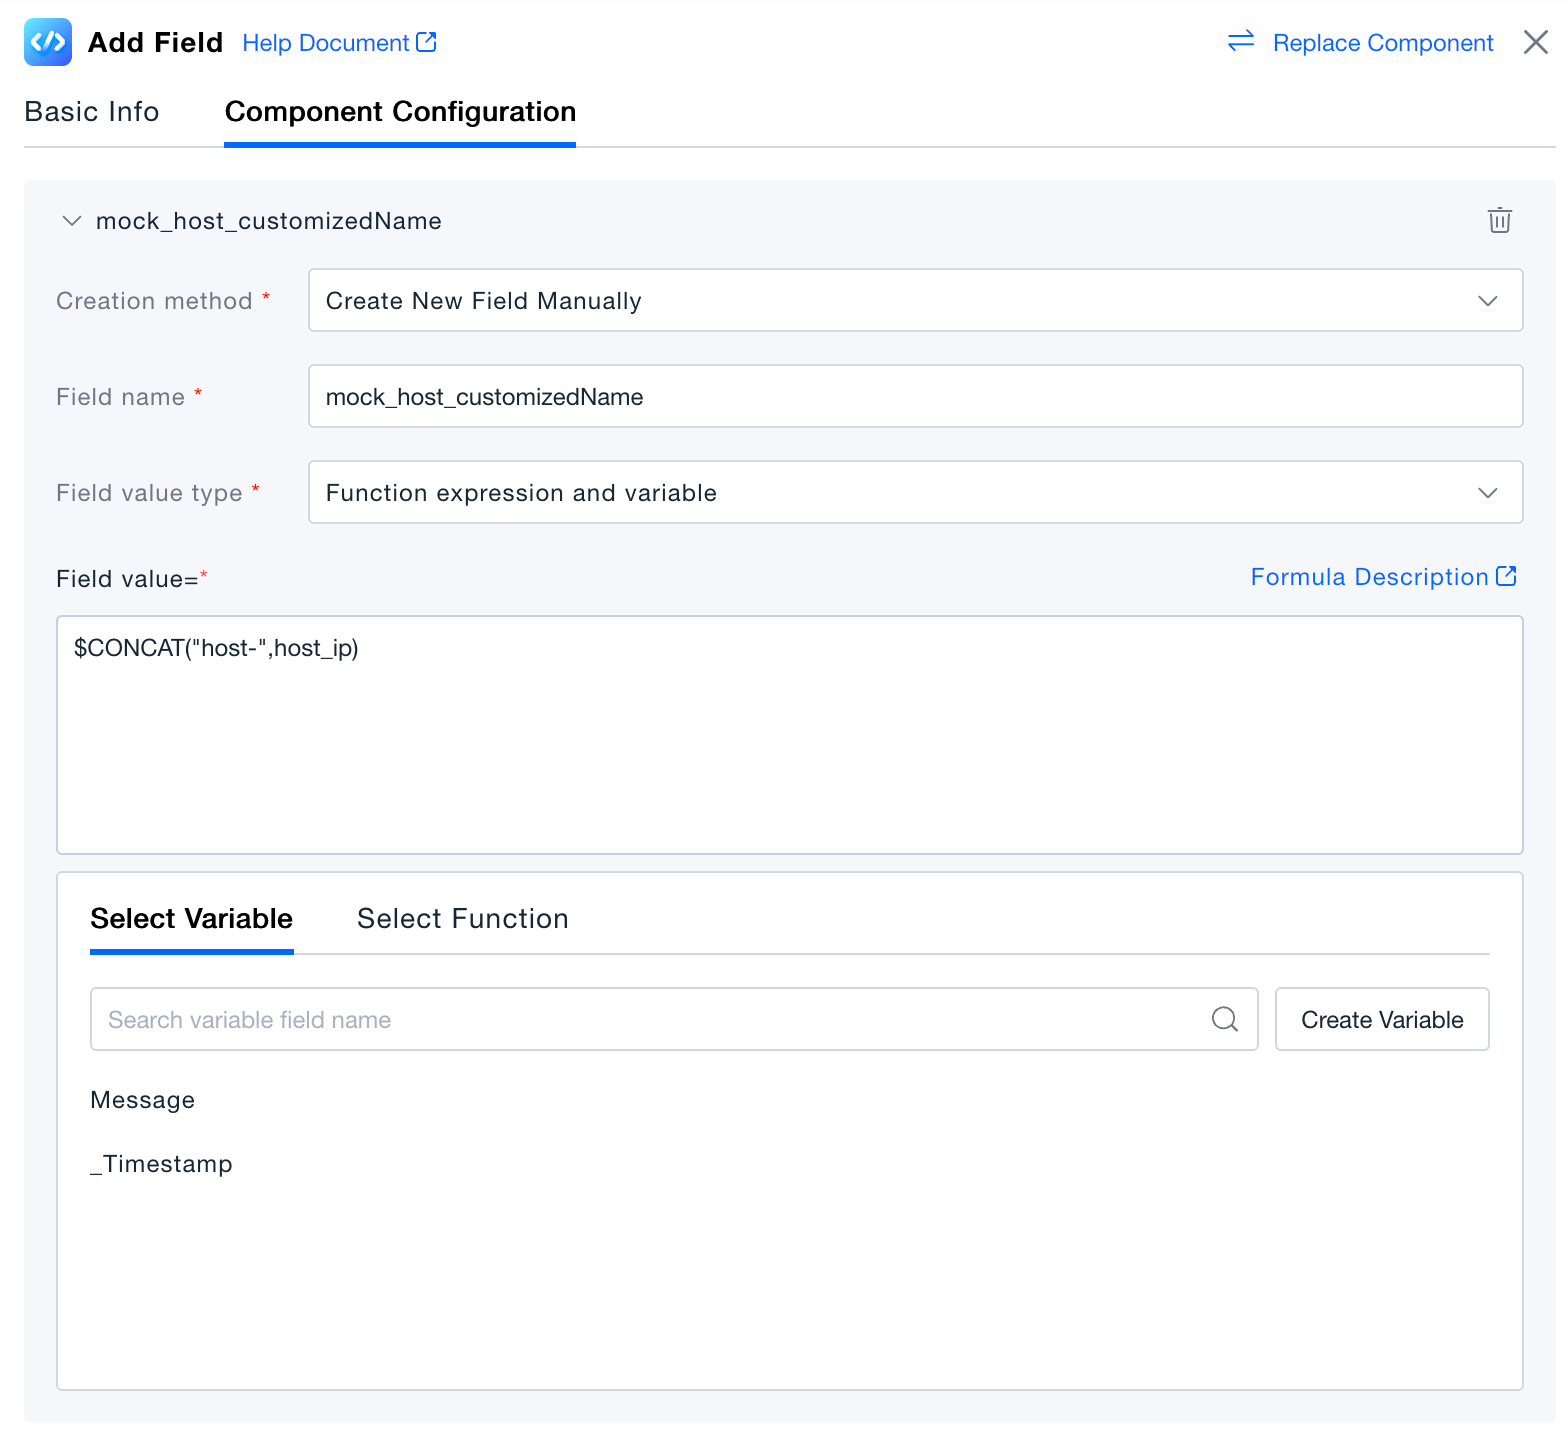Click the Add Field code logo icon
Image resolution: width=1566 pixels, height=1438 pixels.
[48, 42]
